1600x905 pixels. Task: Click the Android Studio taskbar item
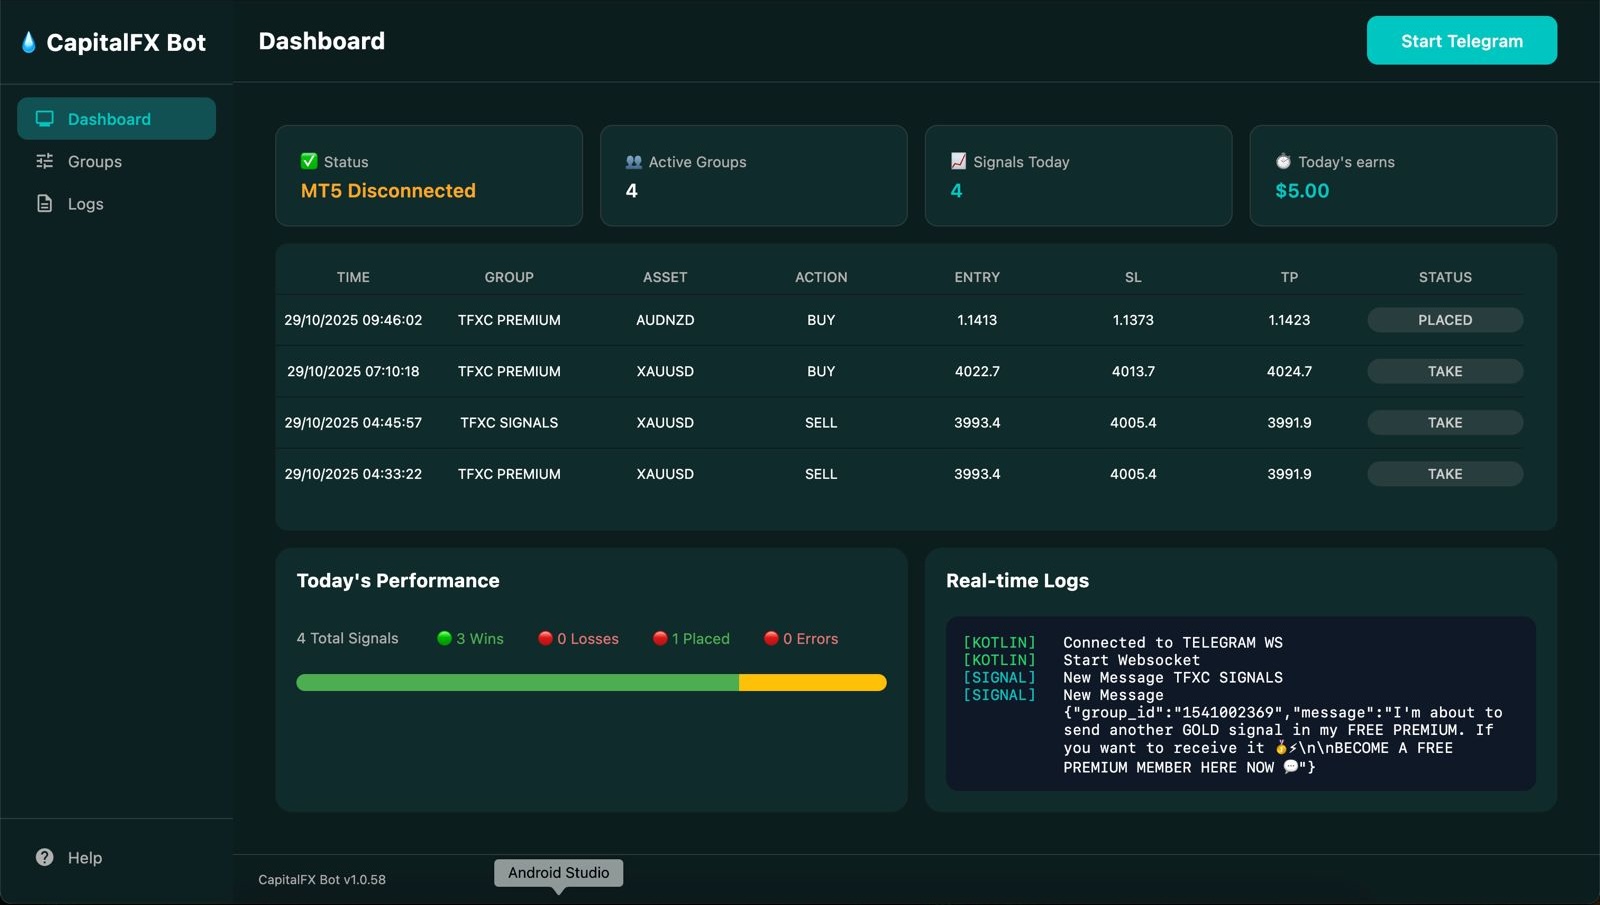coord(558,872)
